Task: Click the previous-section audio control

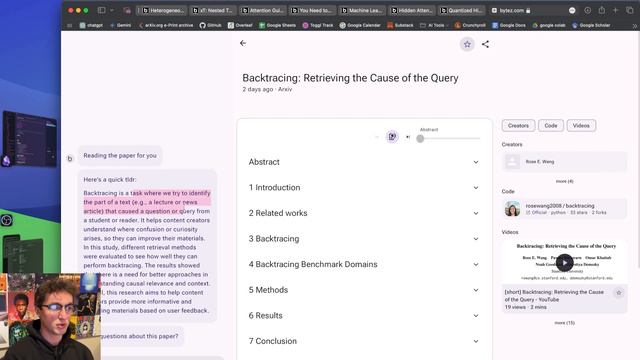Action: point(376,137)
